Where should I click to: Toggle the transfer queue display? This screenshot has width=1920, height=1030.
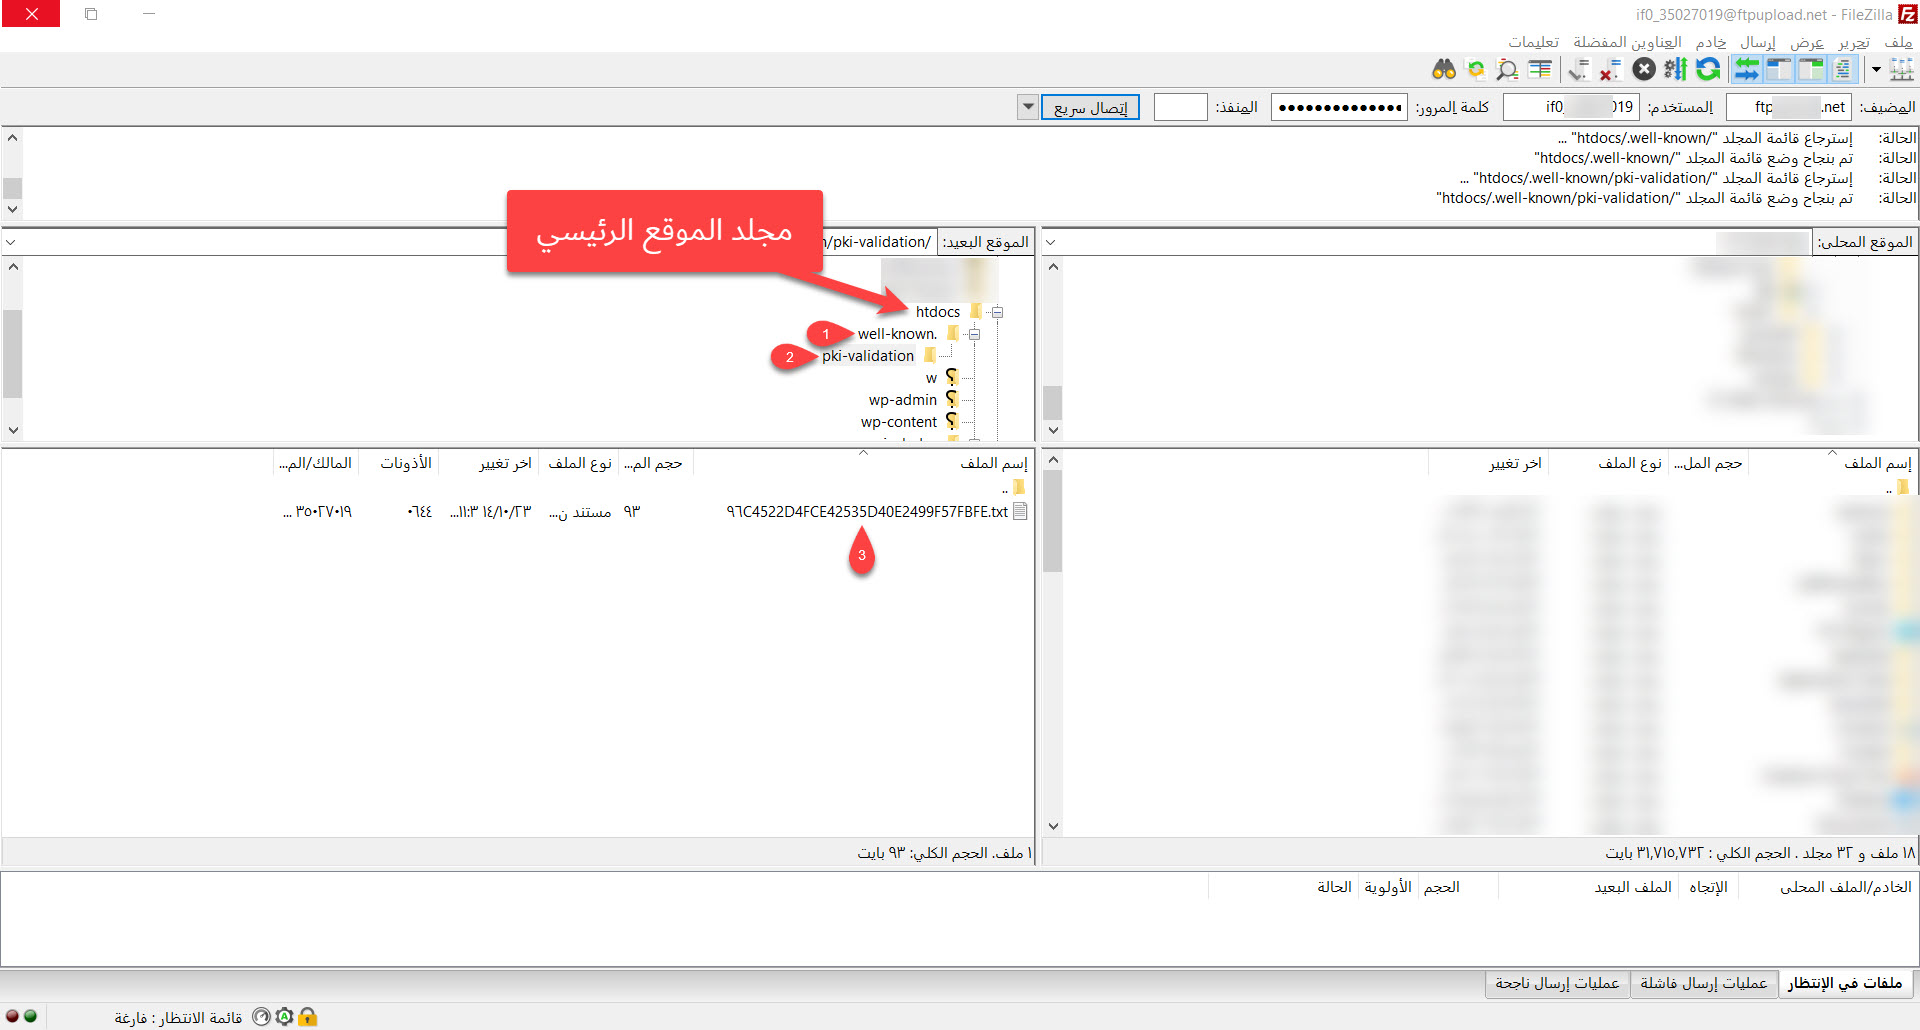point(1747,69)
